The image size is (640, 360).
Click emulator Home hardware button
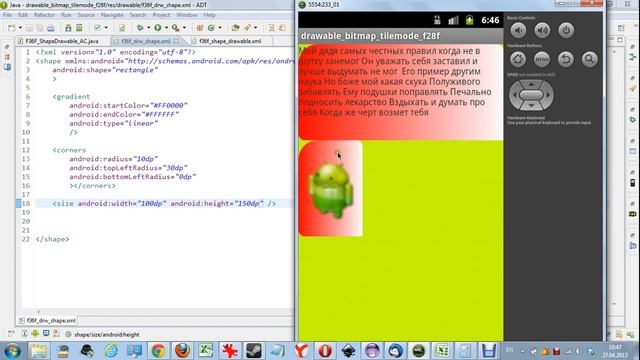[x=518, y=59]
